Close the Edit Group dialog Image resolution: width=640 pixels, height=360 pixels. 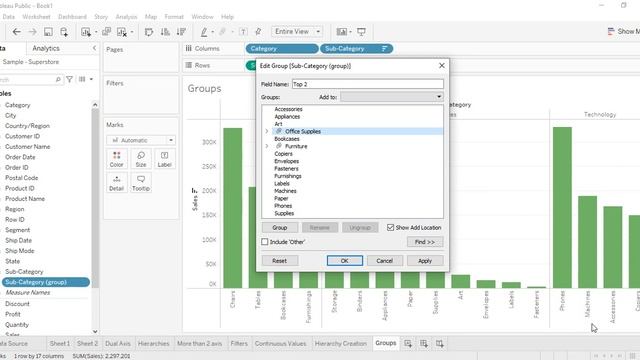442,65
